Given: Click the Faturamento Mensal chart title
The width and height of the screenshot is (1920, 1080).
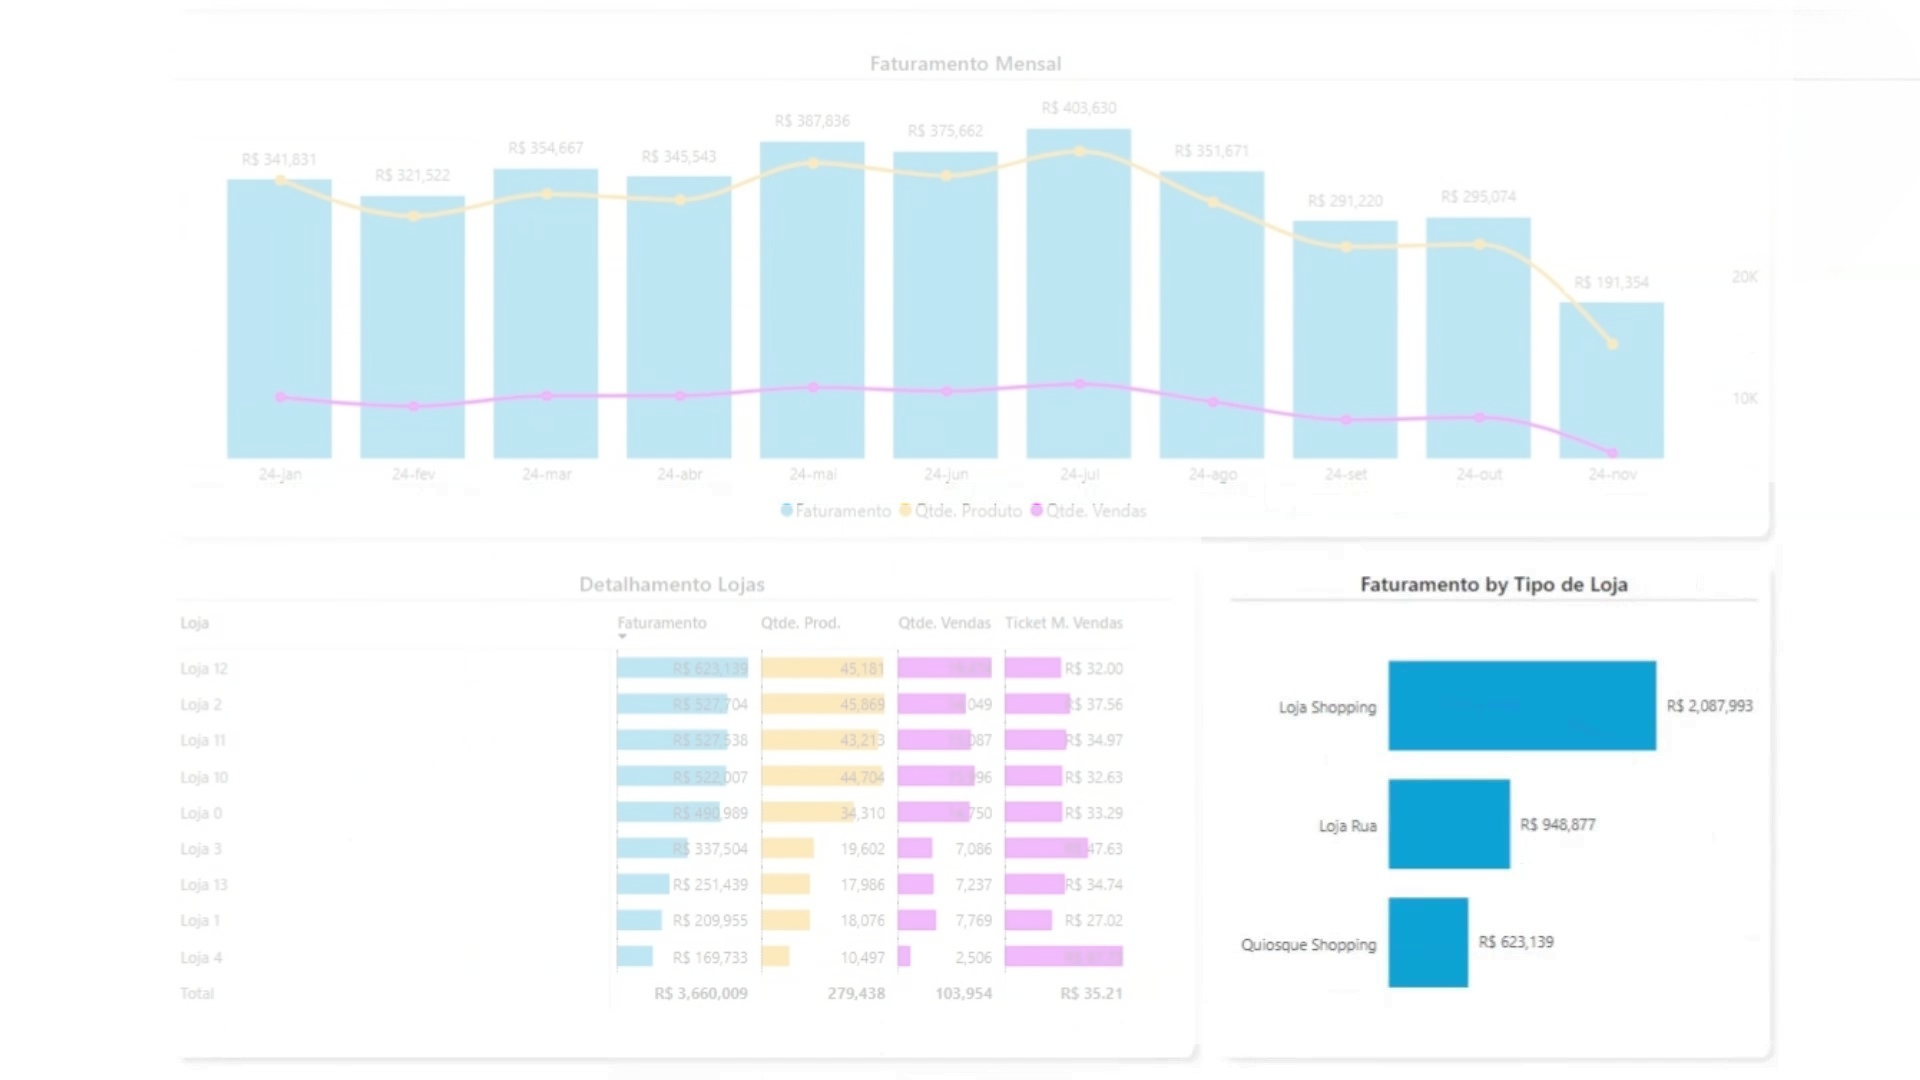Looking at the screenshot, I should (965, 64).
